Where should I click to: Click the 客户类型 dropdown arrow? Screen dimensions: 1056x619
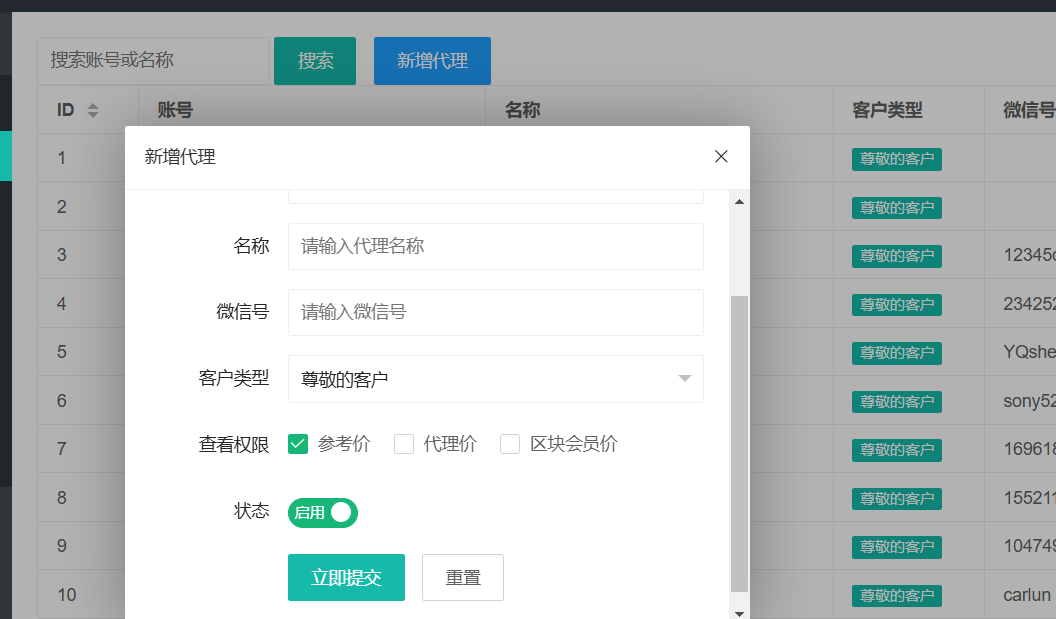pos(685,379)
